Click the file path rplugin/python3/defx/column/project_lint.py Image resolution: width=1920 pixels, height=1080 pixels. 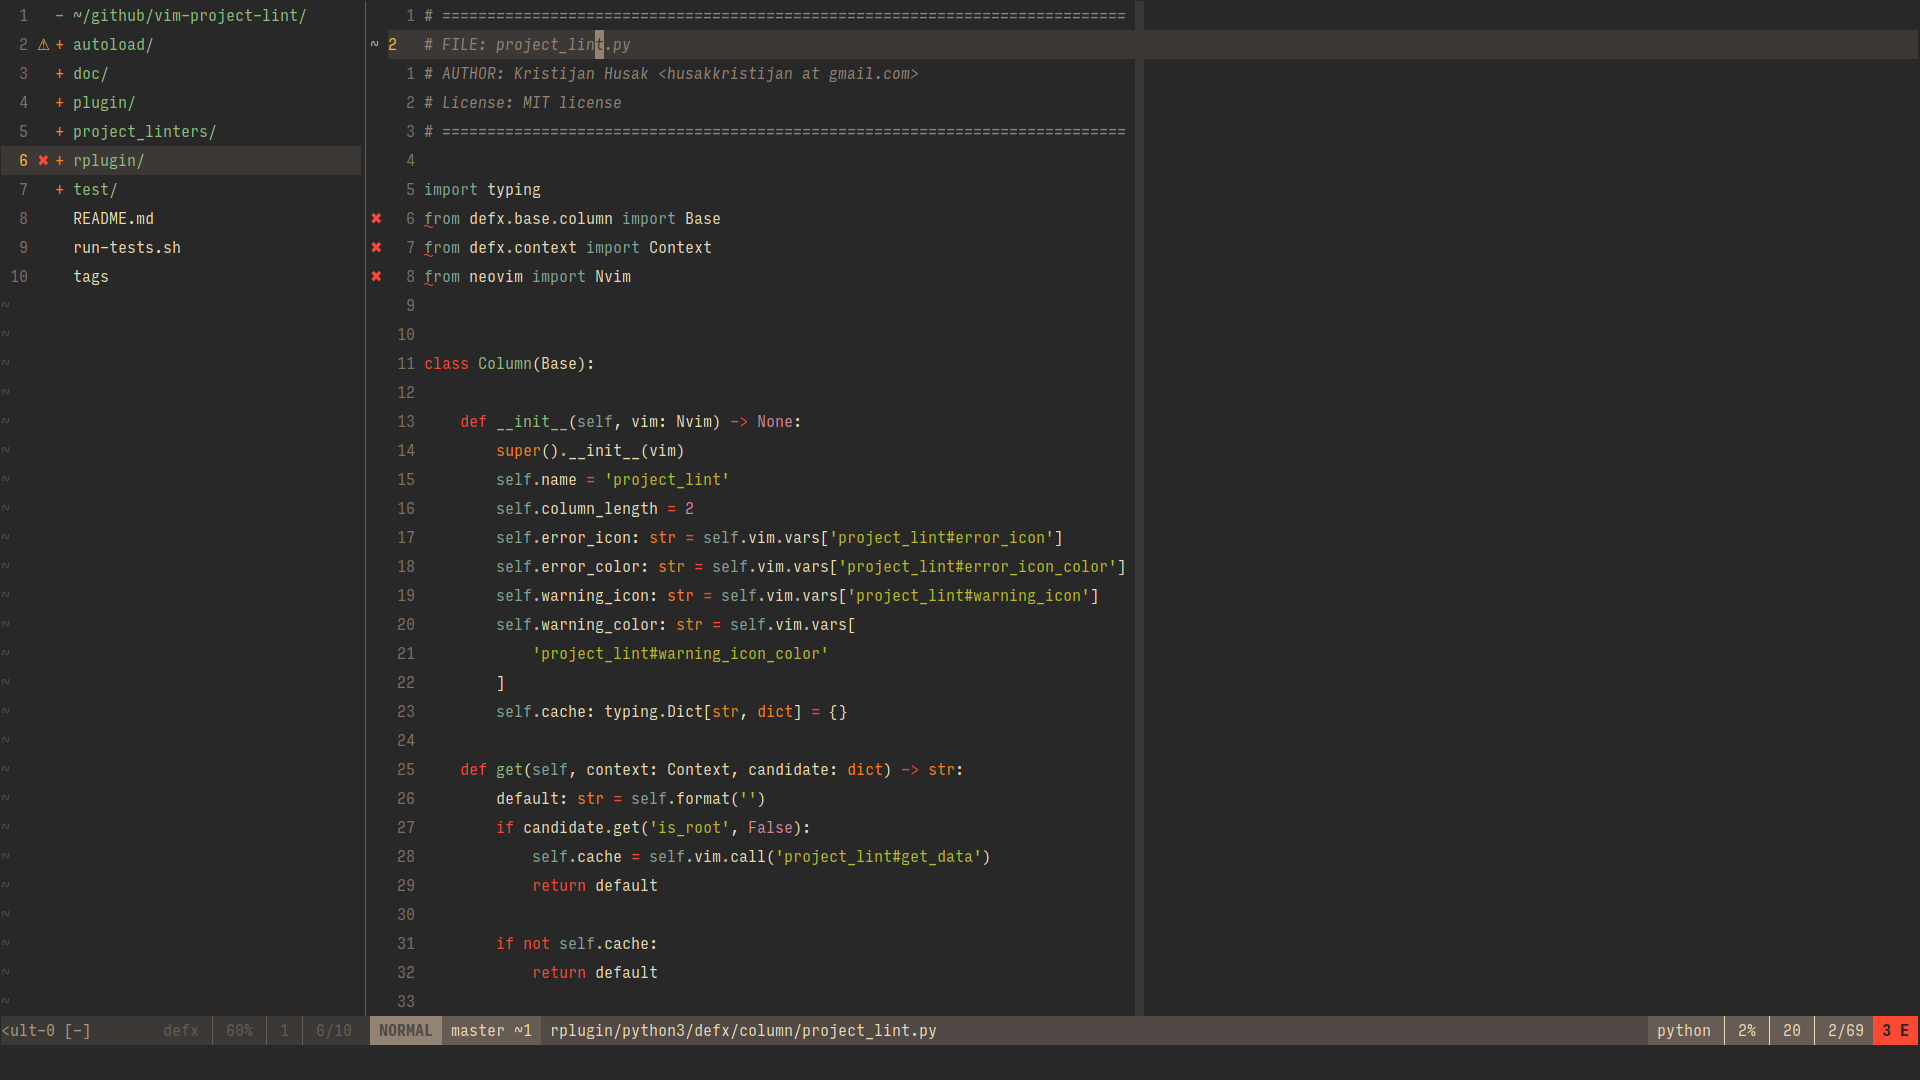[743, 1031]
